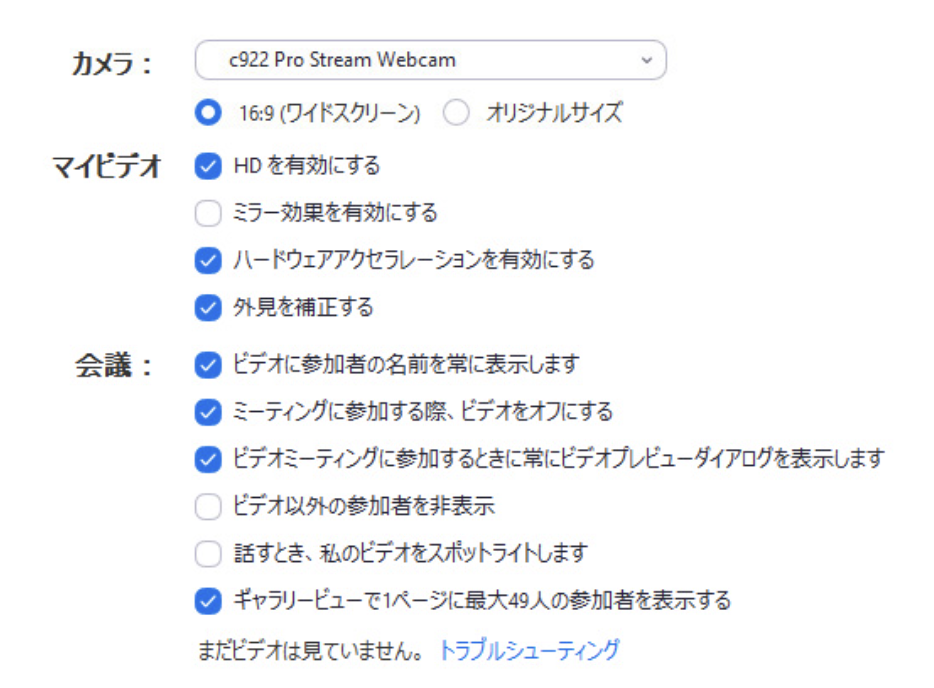Click the オリジナルサイズ label text

click(x=554, y=113)
